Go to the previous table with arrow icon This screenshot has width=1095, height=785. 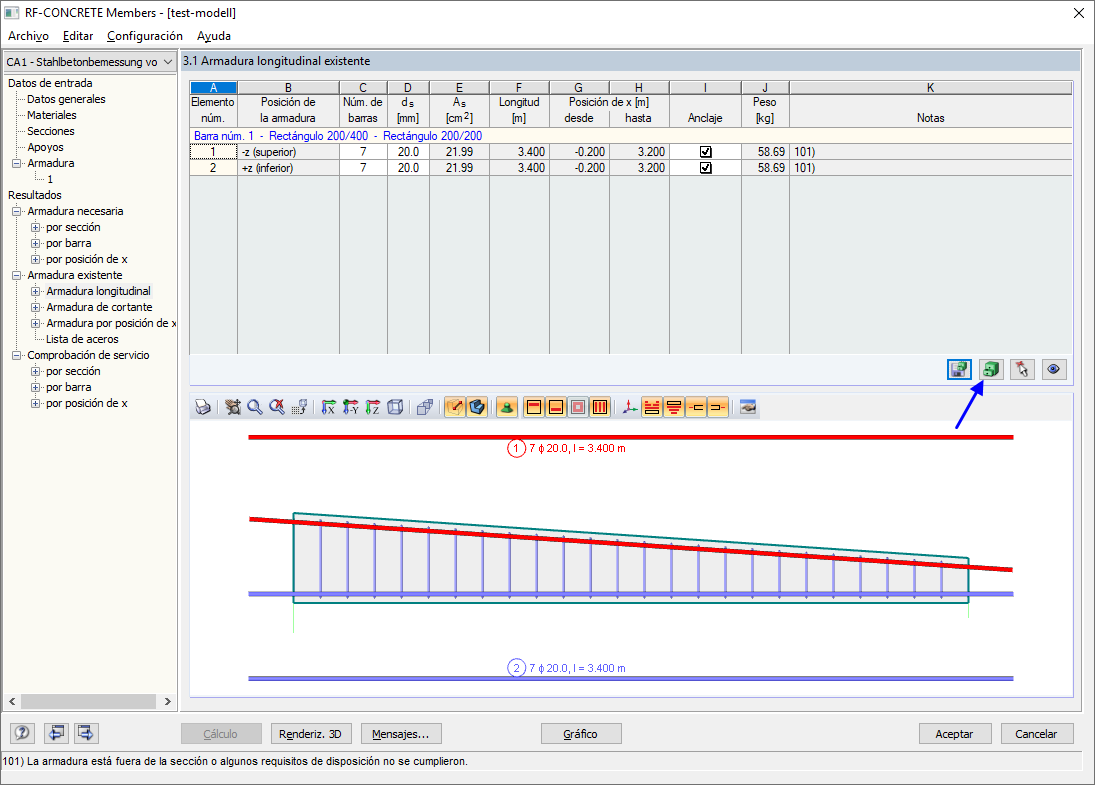tap(57, 733)
